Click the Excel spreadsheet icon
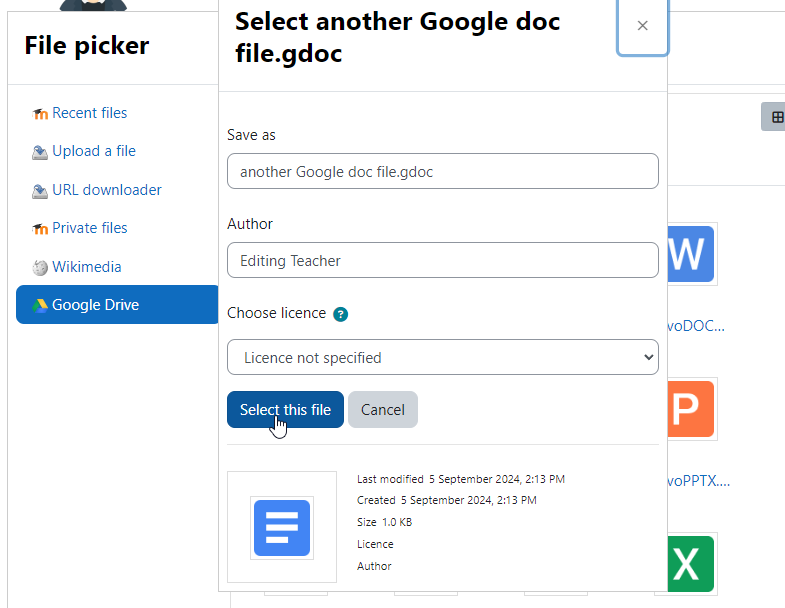Viewport: 785px width, 608px height. 691,564
